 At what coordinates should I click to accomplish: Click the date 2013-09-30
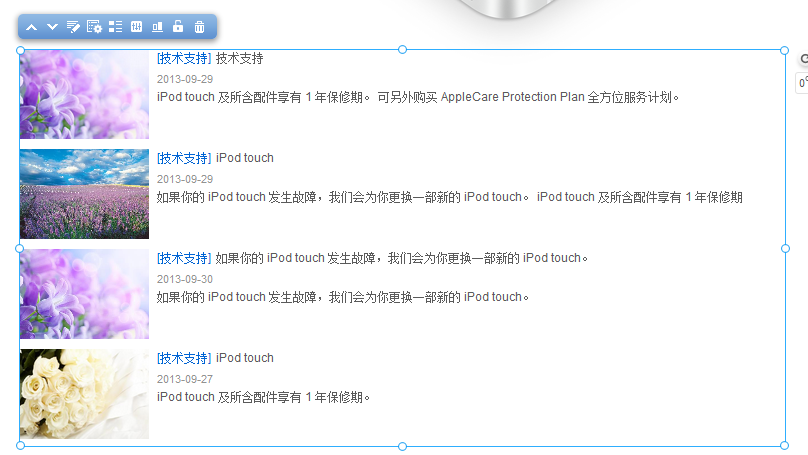click(x=185, y=279)
